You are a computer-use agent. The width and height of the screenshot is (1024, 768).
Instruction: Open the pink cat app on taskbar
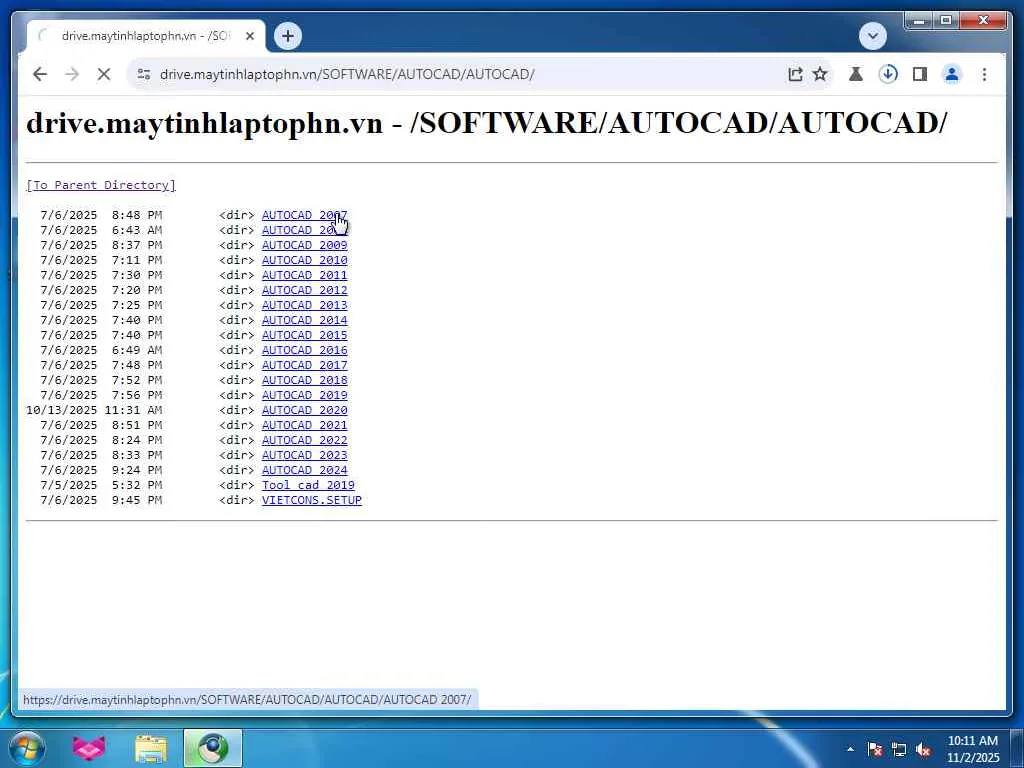(89, 748)
